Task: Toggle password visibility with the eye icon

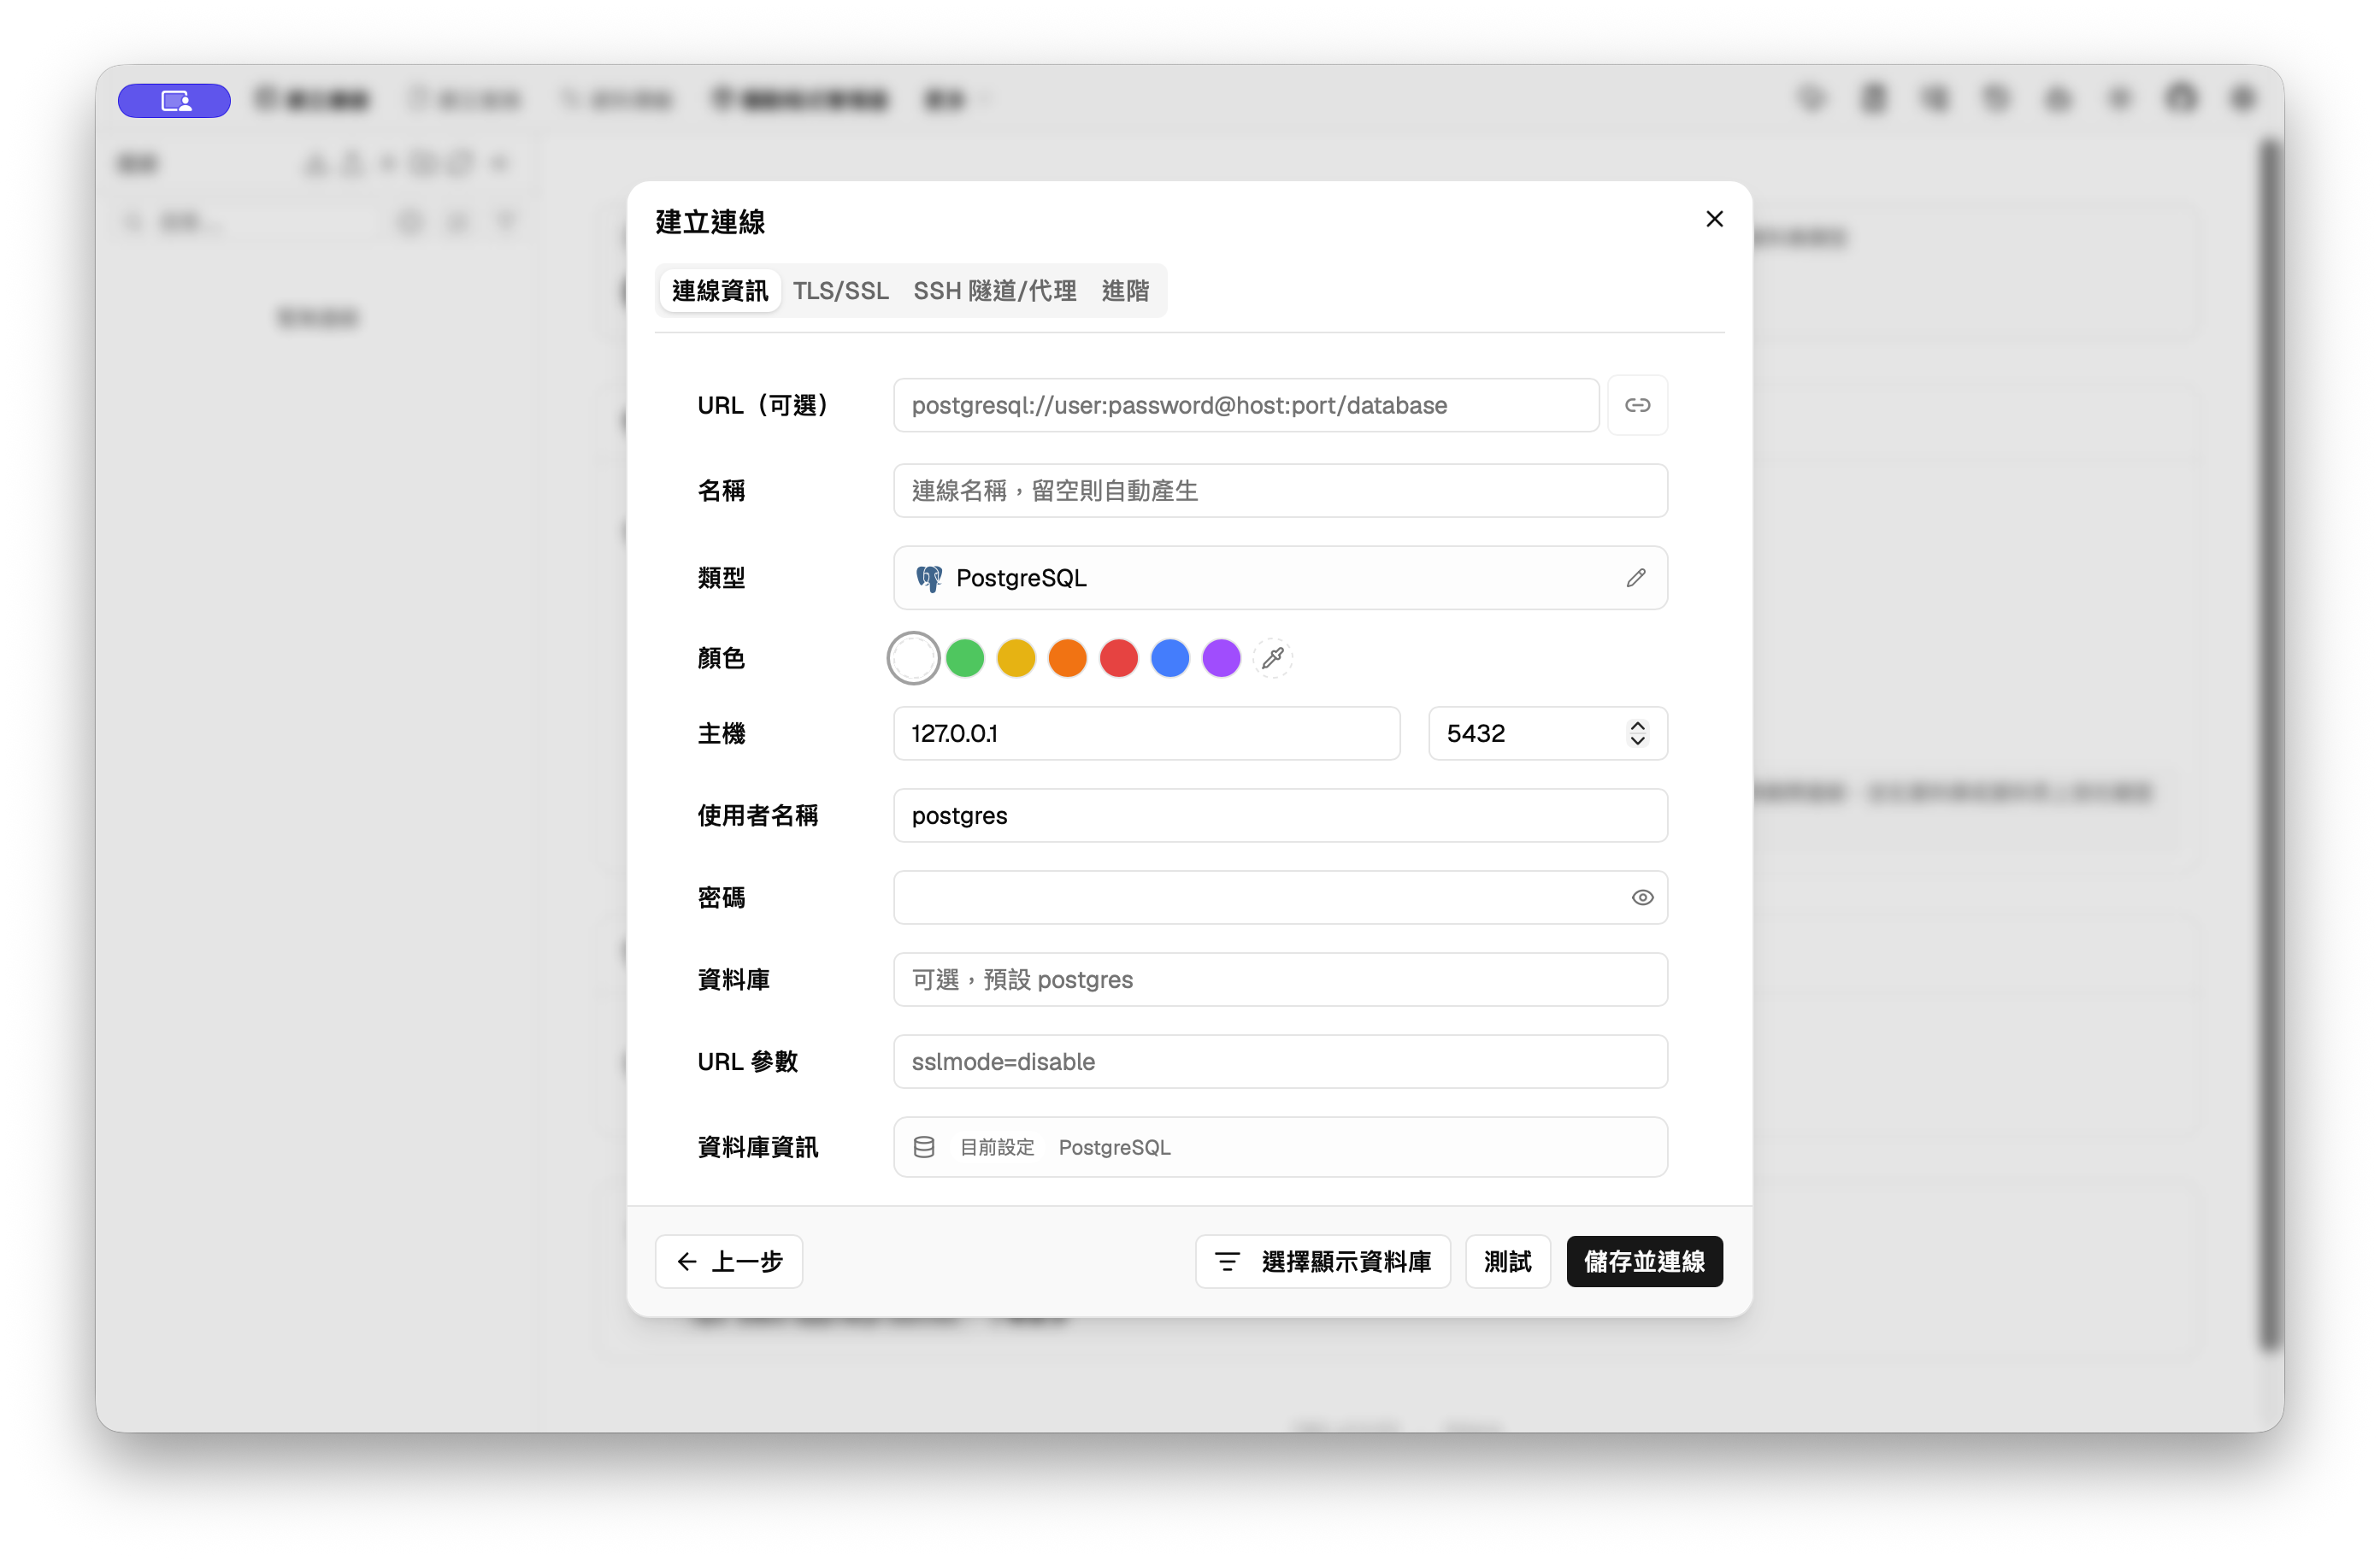Action: 1642,897
